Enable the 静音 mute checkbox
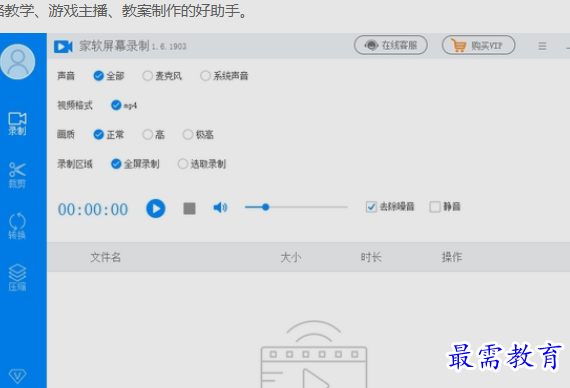The image size is (570, 388). point(435,207)
